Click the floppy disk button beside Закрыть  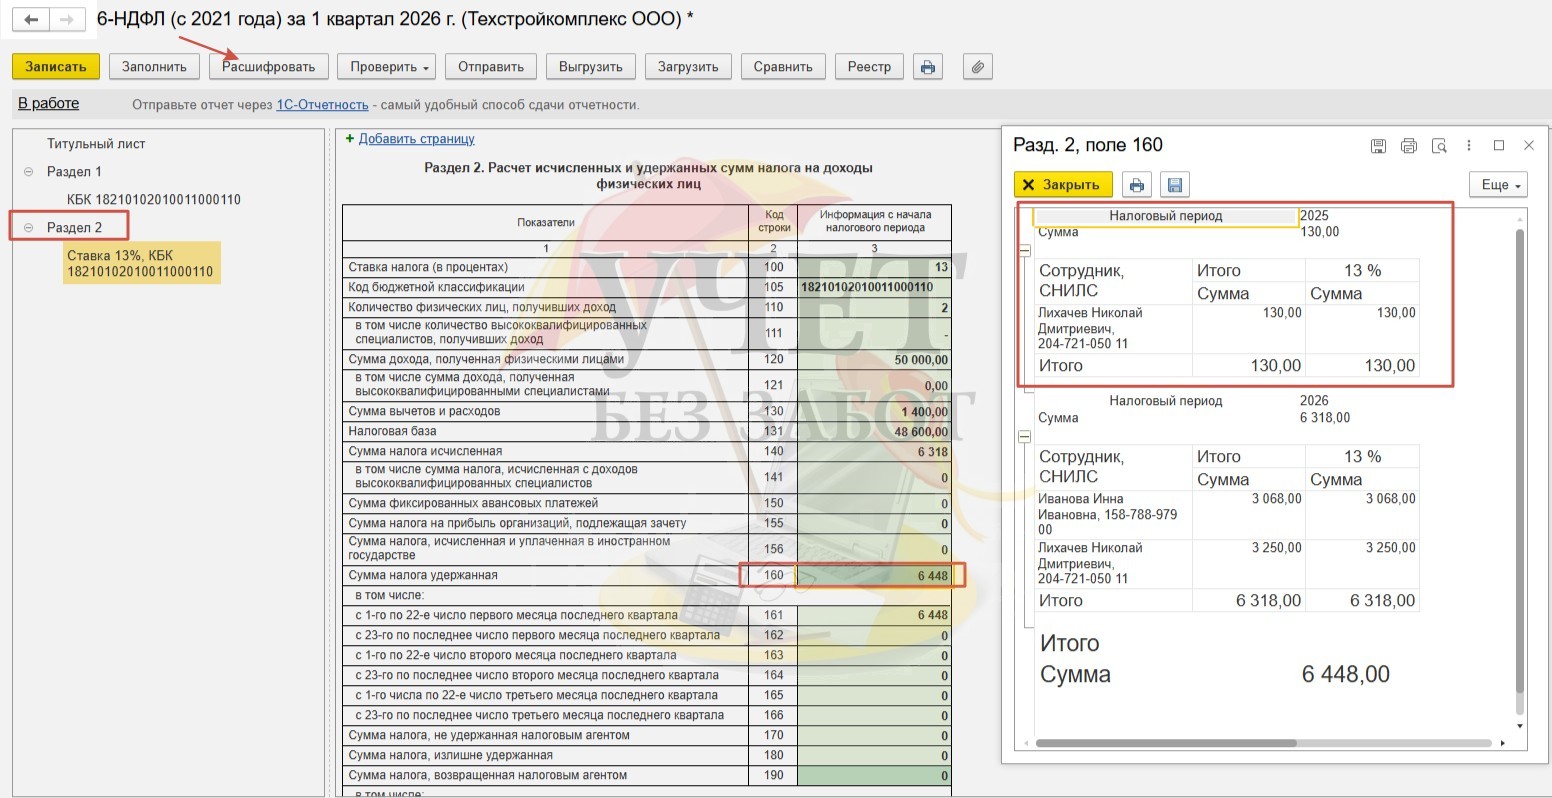click(1174, 185)
